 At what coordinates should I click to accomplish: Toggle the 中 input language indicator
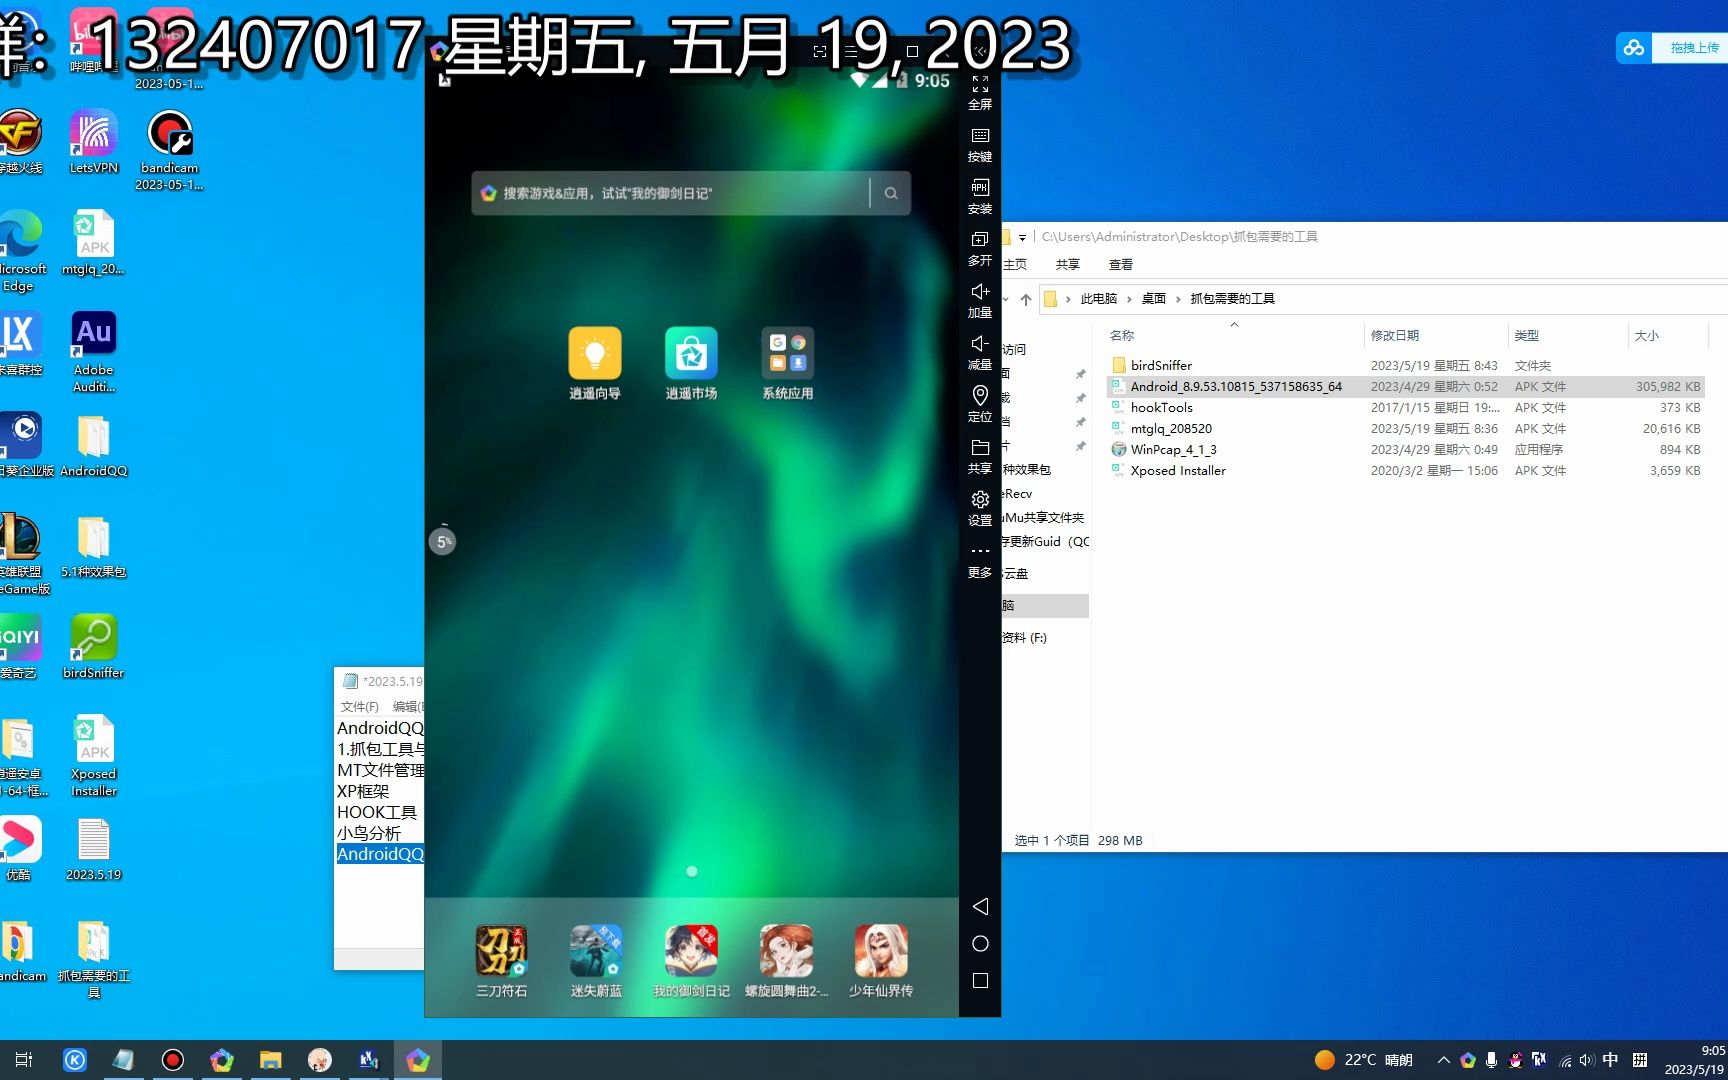(x=1610, y=1060)
